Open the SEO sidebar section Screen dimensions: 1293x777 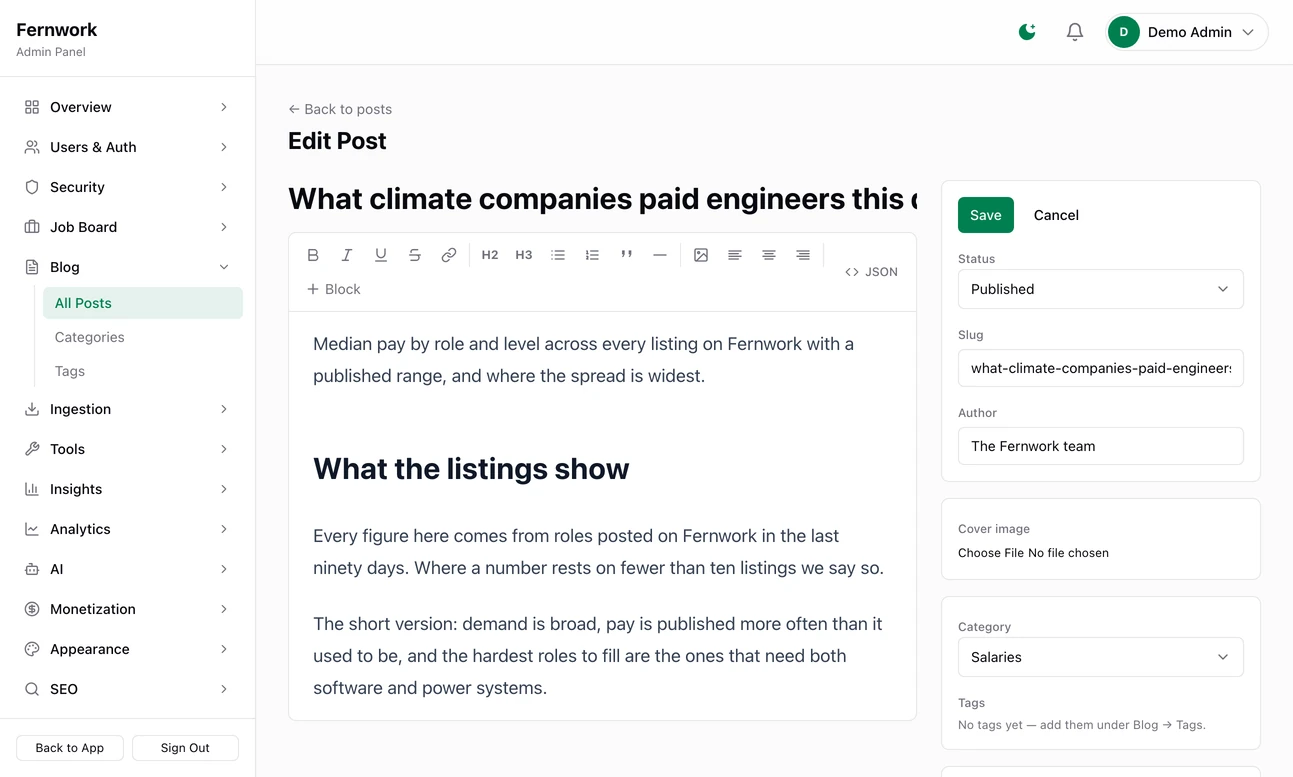(128, 689)
